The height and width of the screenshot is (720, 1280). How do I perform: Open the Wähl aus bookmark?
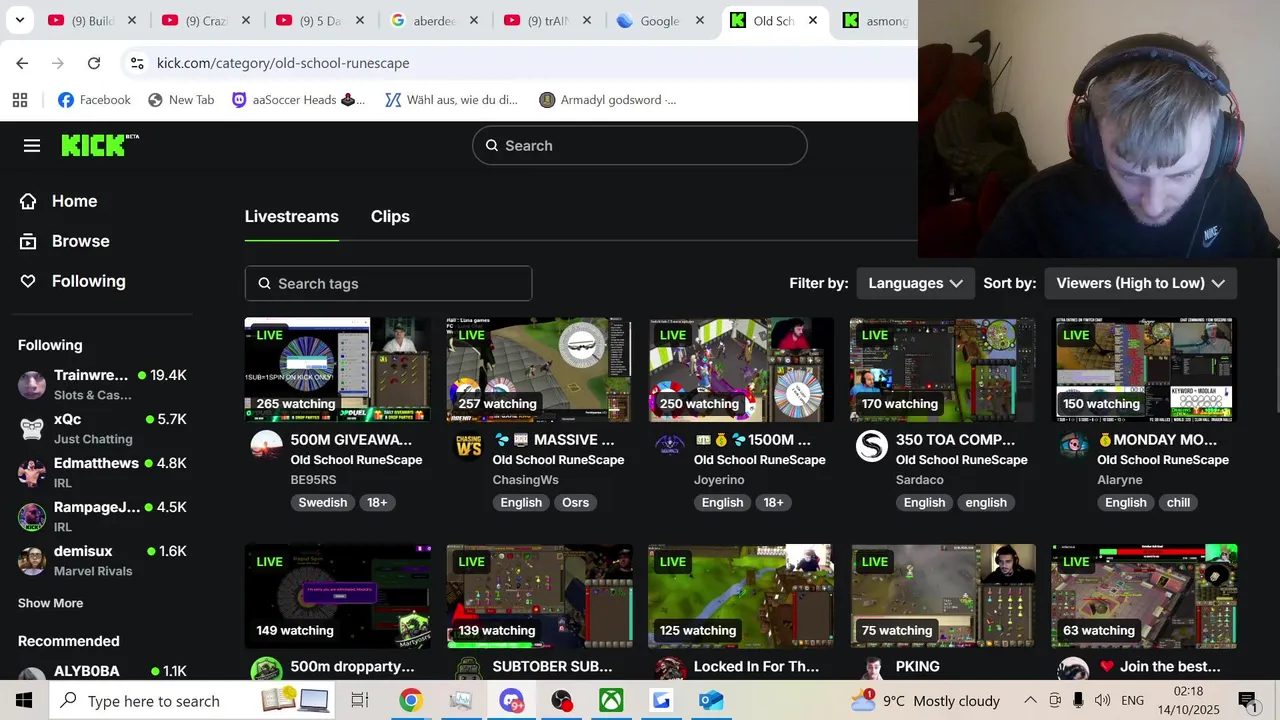451,100
